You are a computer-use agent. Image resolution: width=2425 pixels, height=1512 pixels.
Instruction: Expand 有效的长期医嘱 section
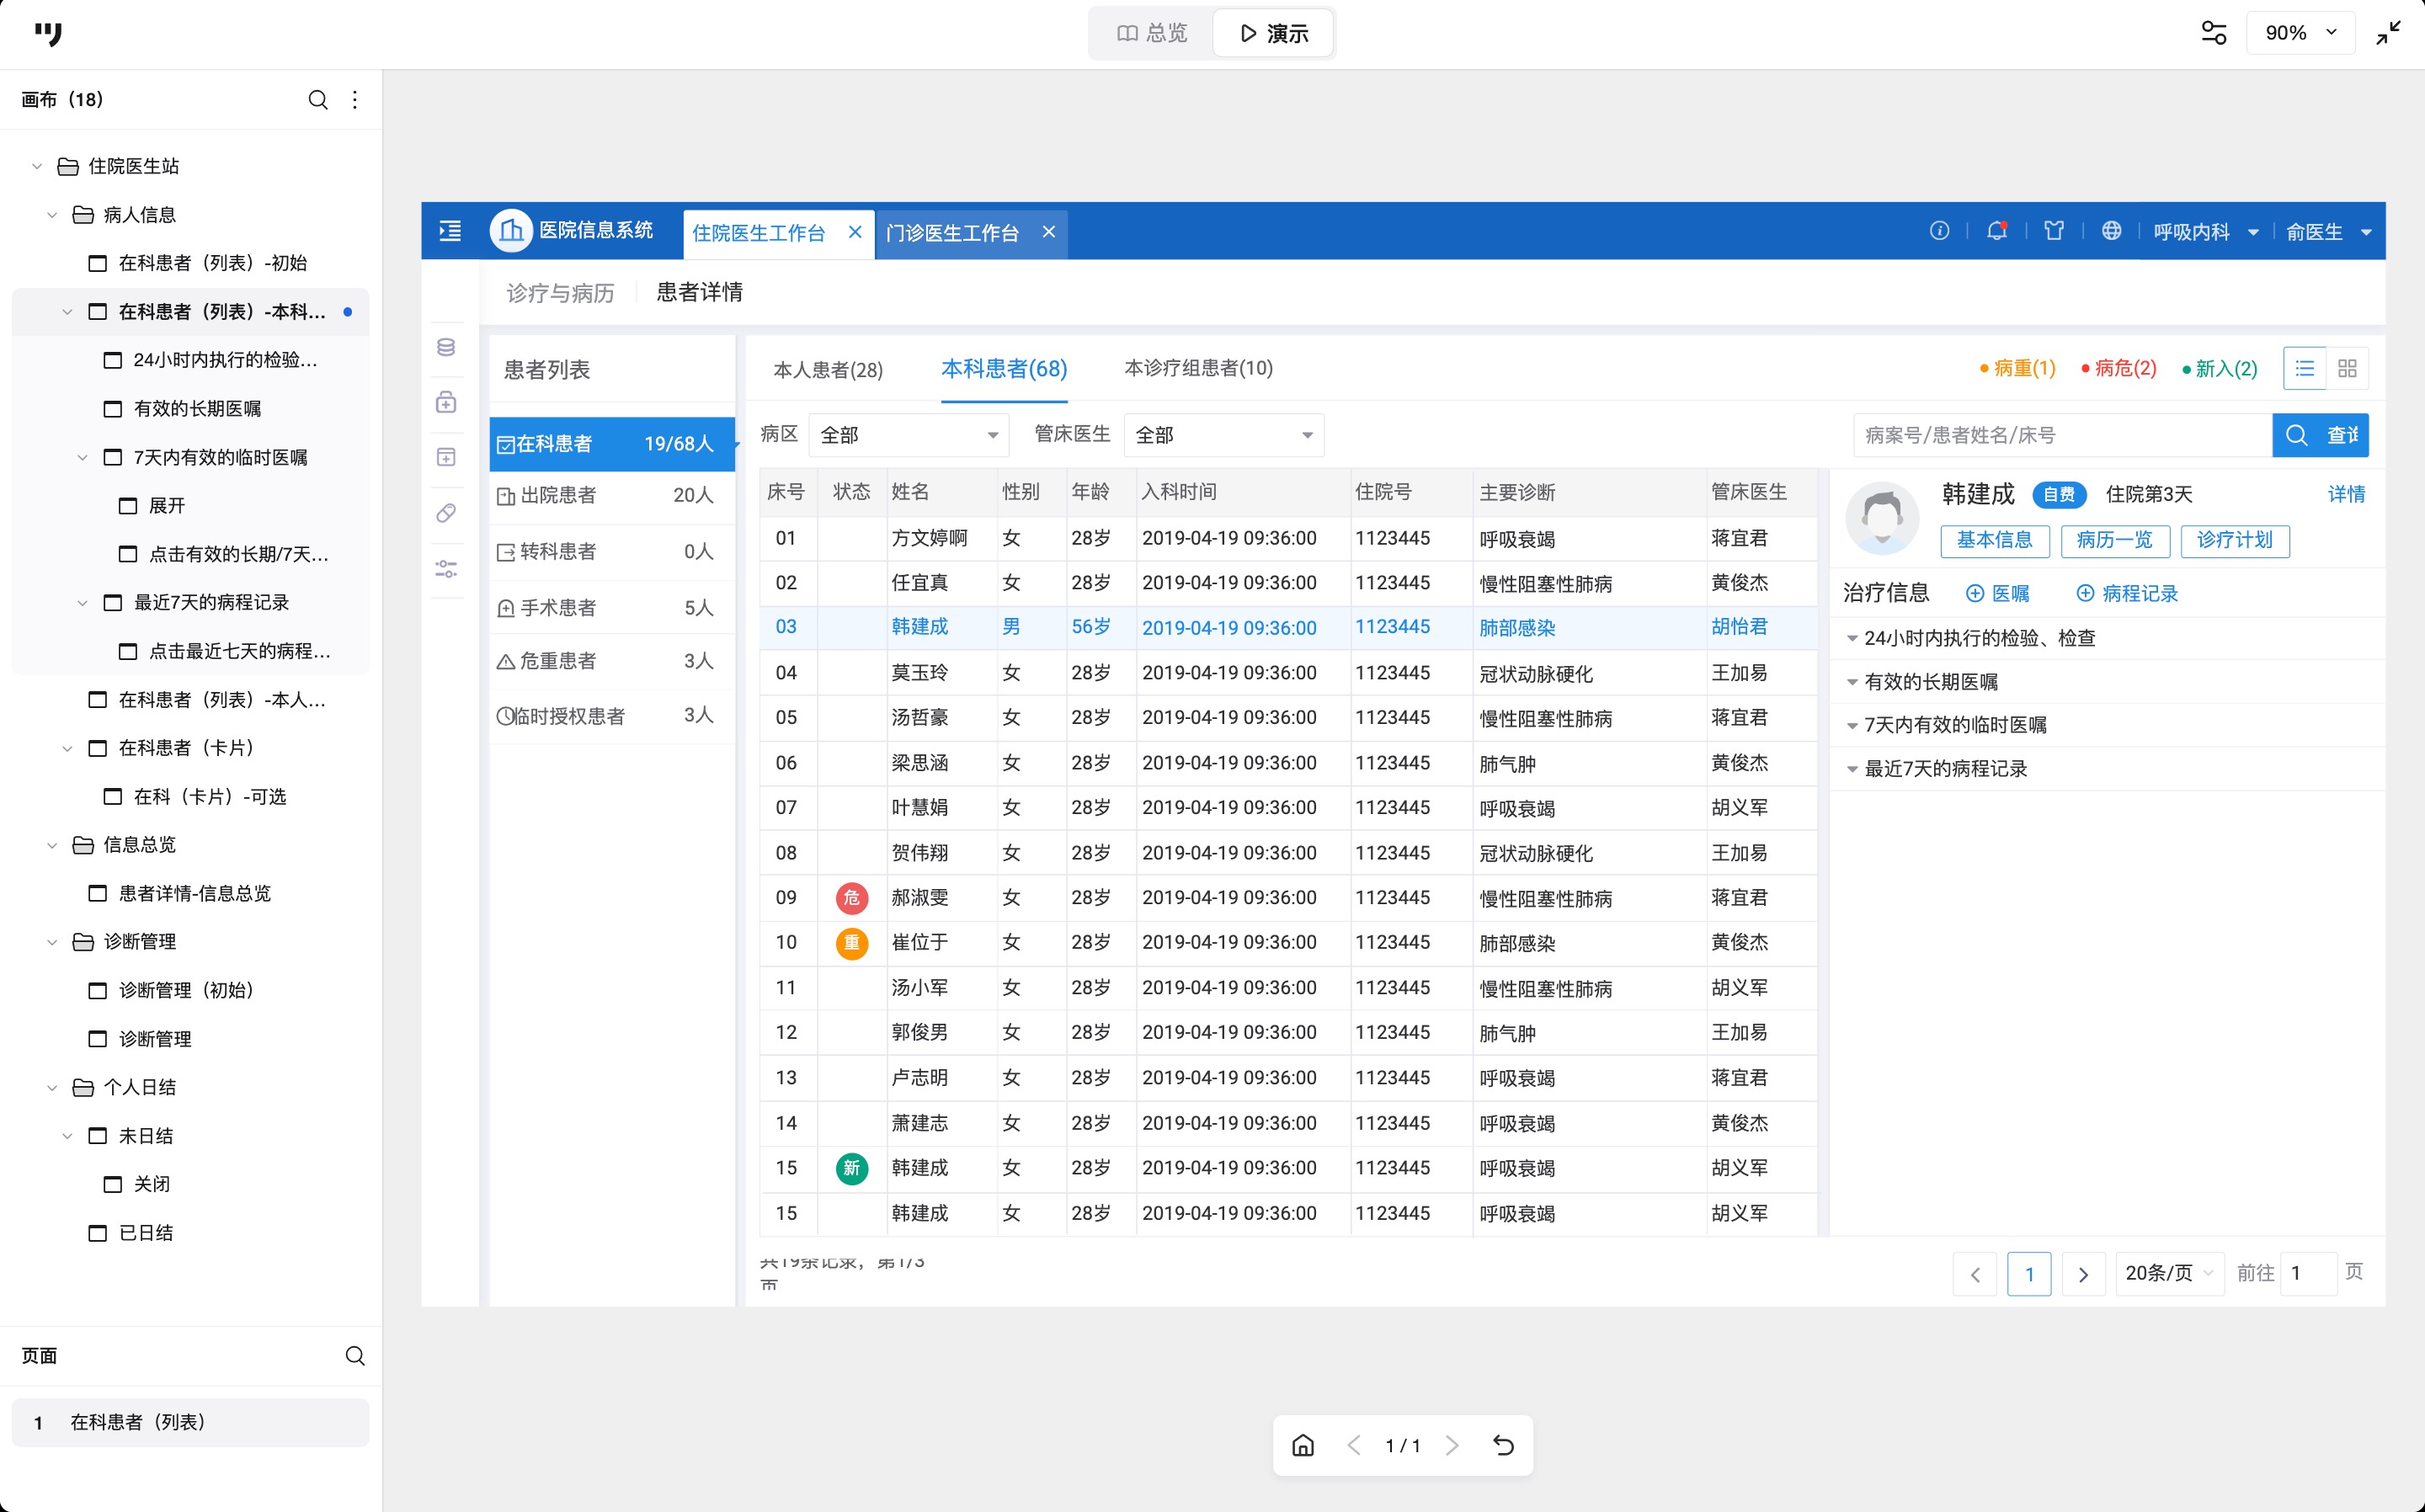[x=1930, y=682]
